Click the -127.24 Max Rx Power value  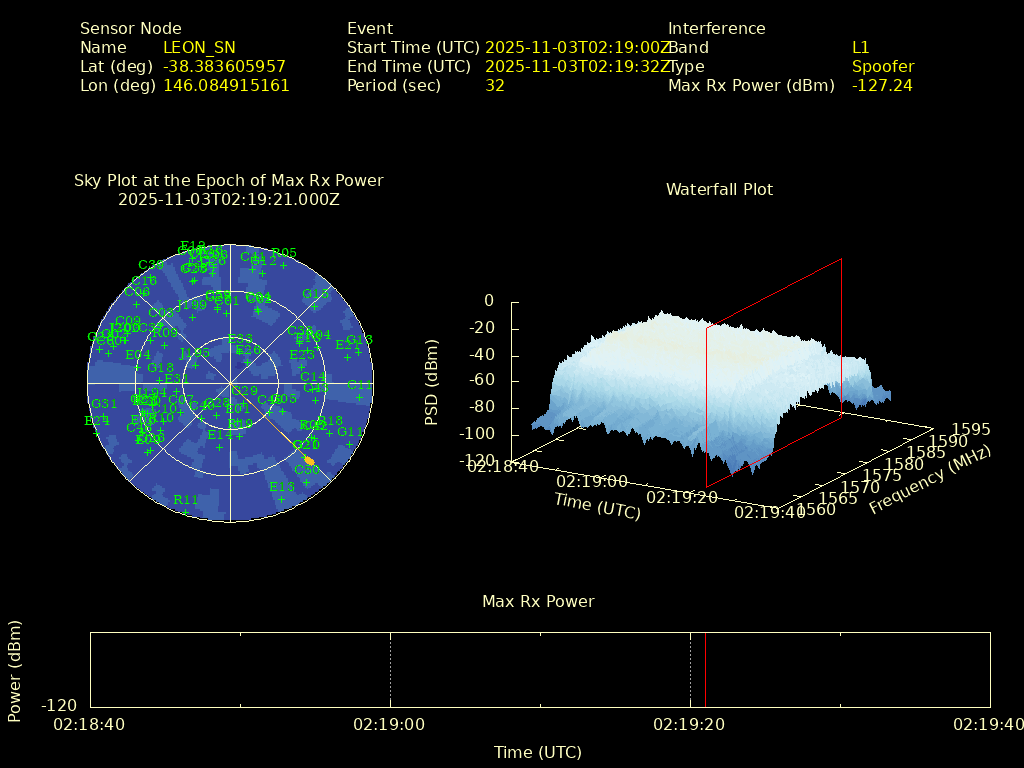click(x=882, y=86)
